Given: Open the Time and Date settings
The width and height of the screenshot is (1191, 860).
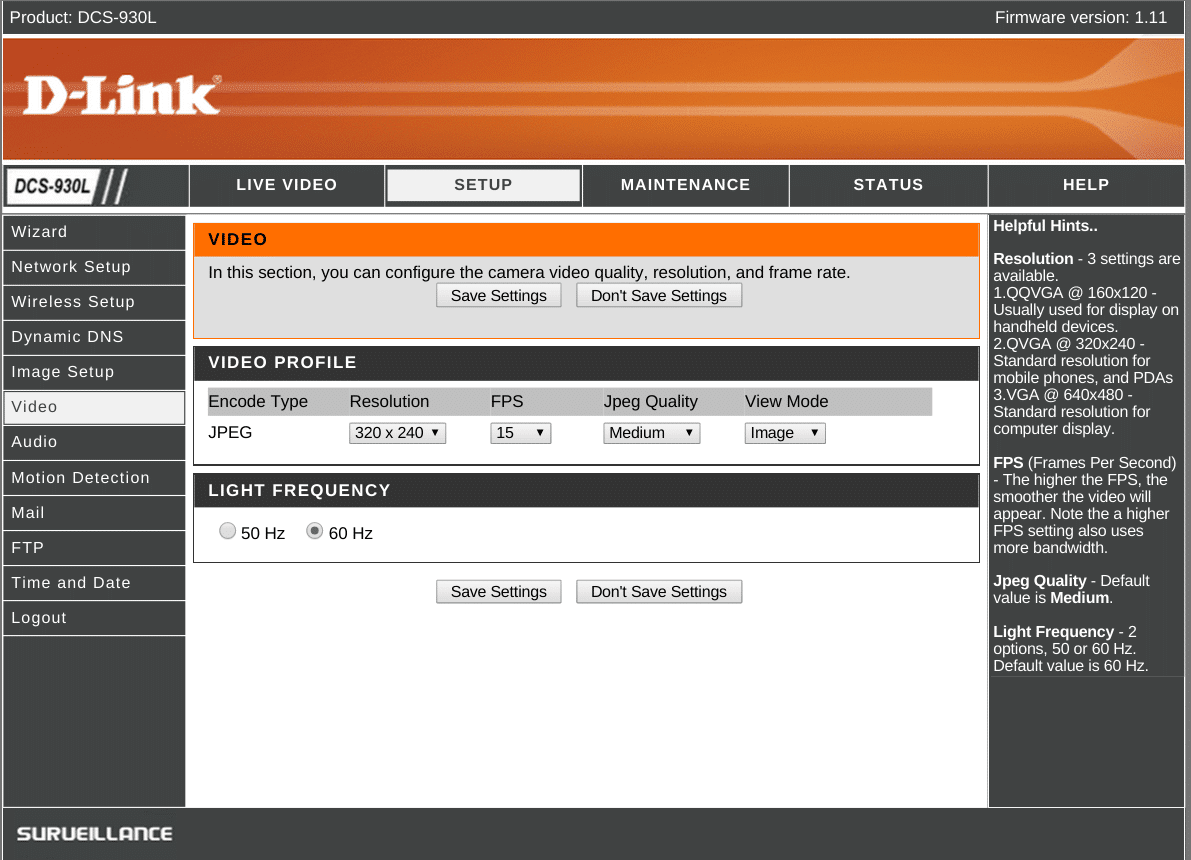Looking at the screenshot, I should pos(94,583).
